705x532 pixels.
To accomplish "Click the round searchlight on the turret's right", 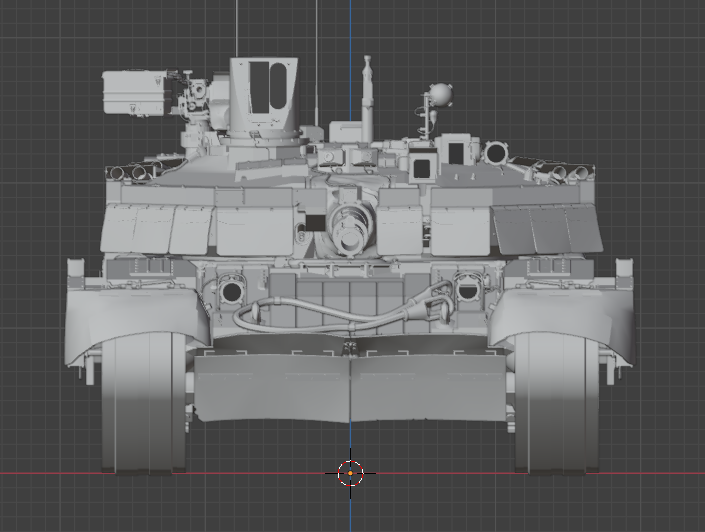I will point(495,153).
